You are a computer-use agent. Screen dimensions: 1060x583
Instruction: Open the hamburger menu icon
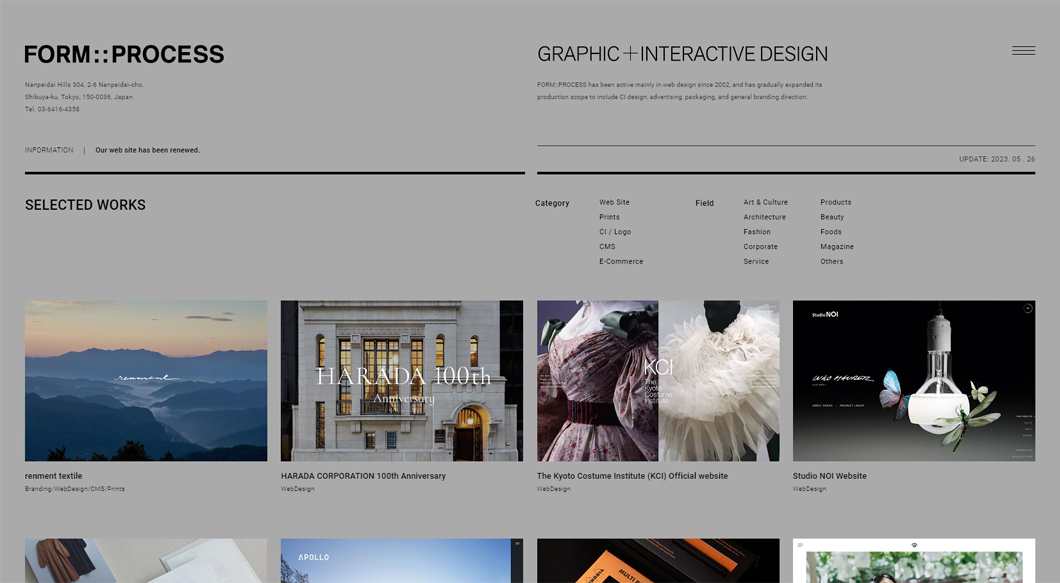1023,51
